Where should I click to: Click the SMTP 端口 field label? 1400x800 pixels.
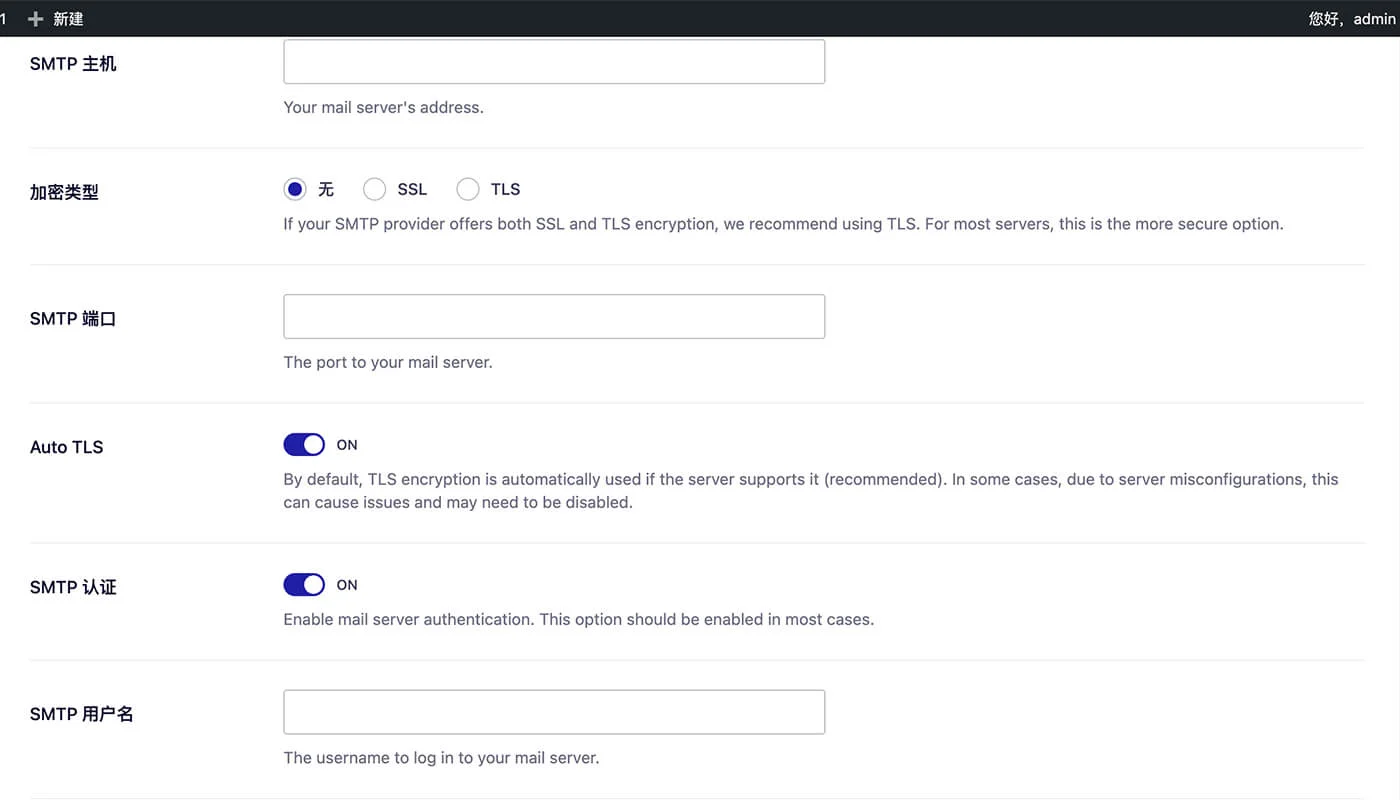73,319
